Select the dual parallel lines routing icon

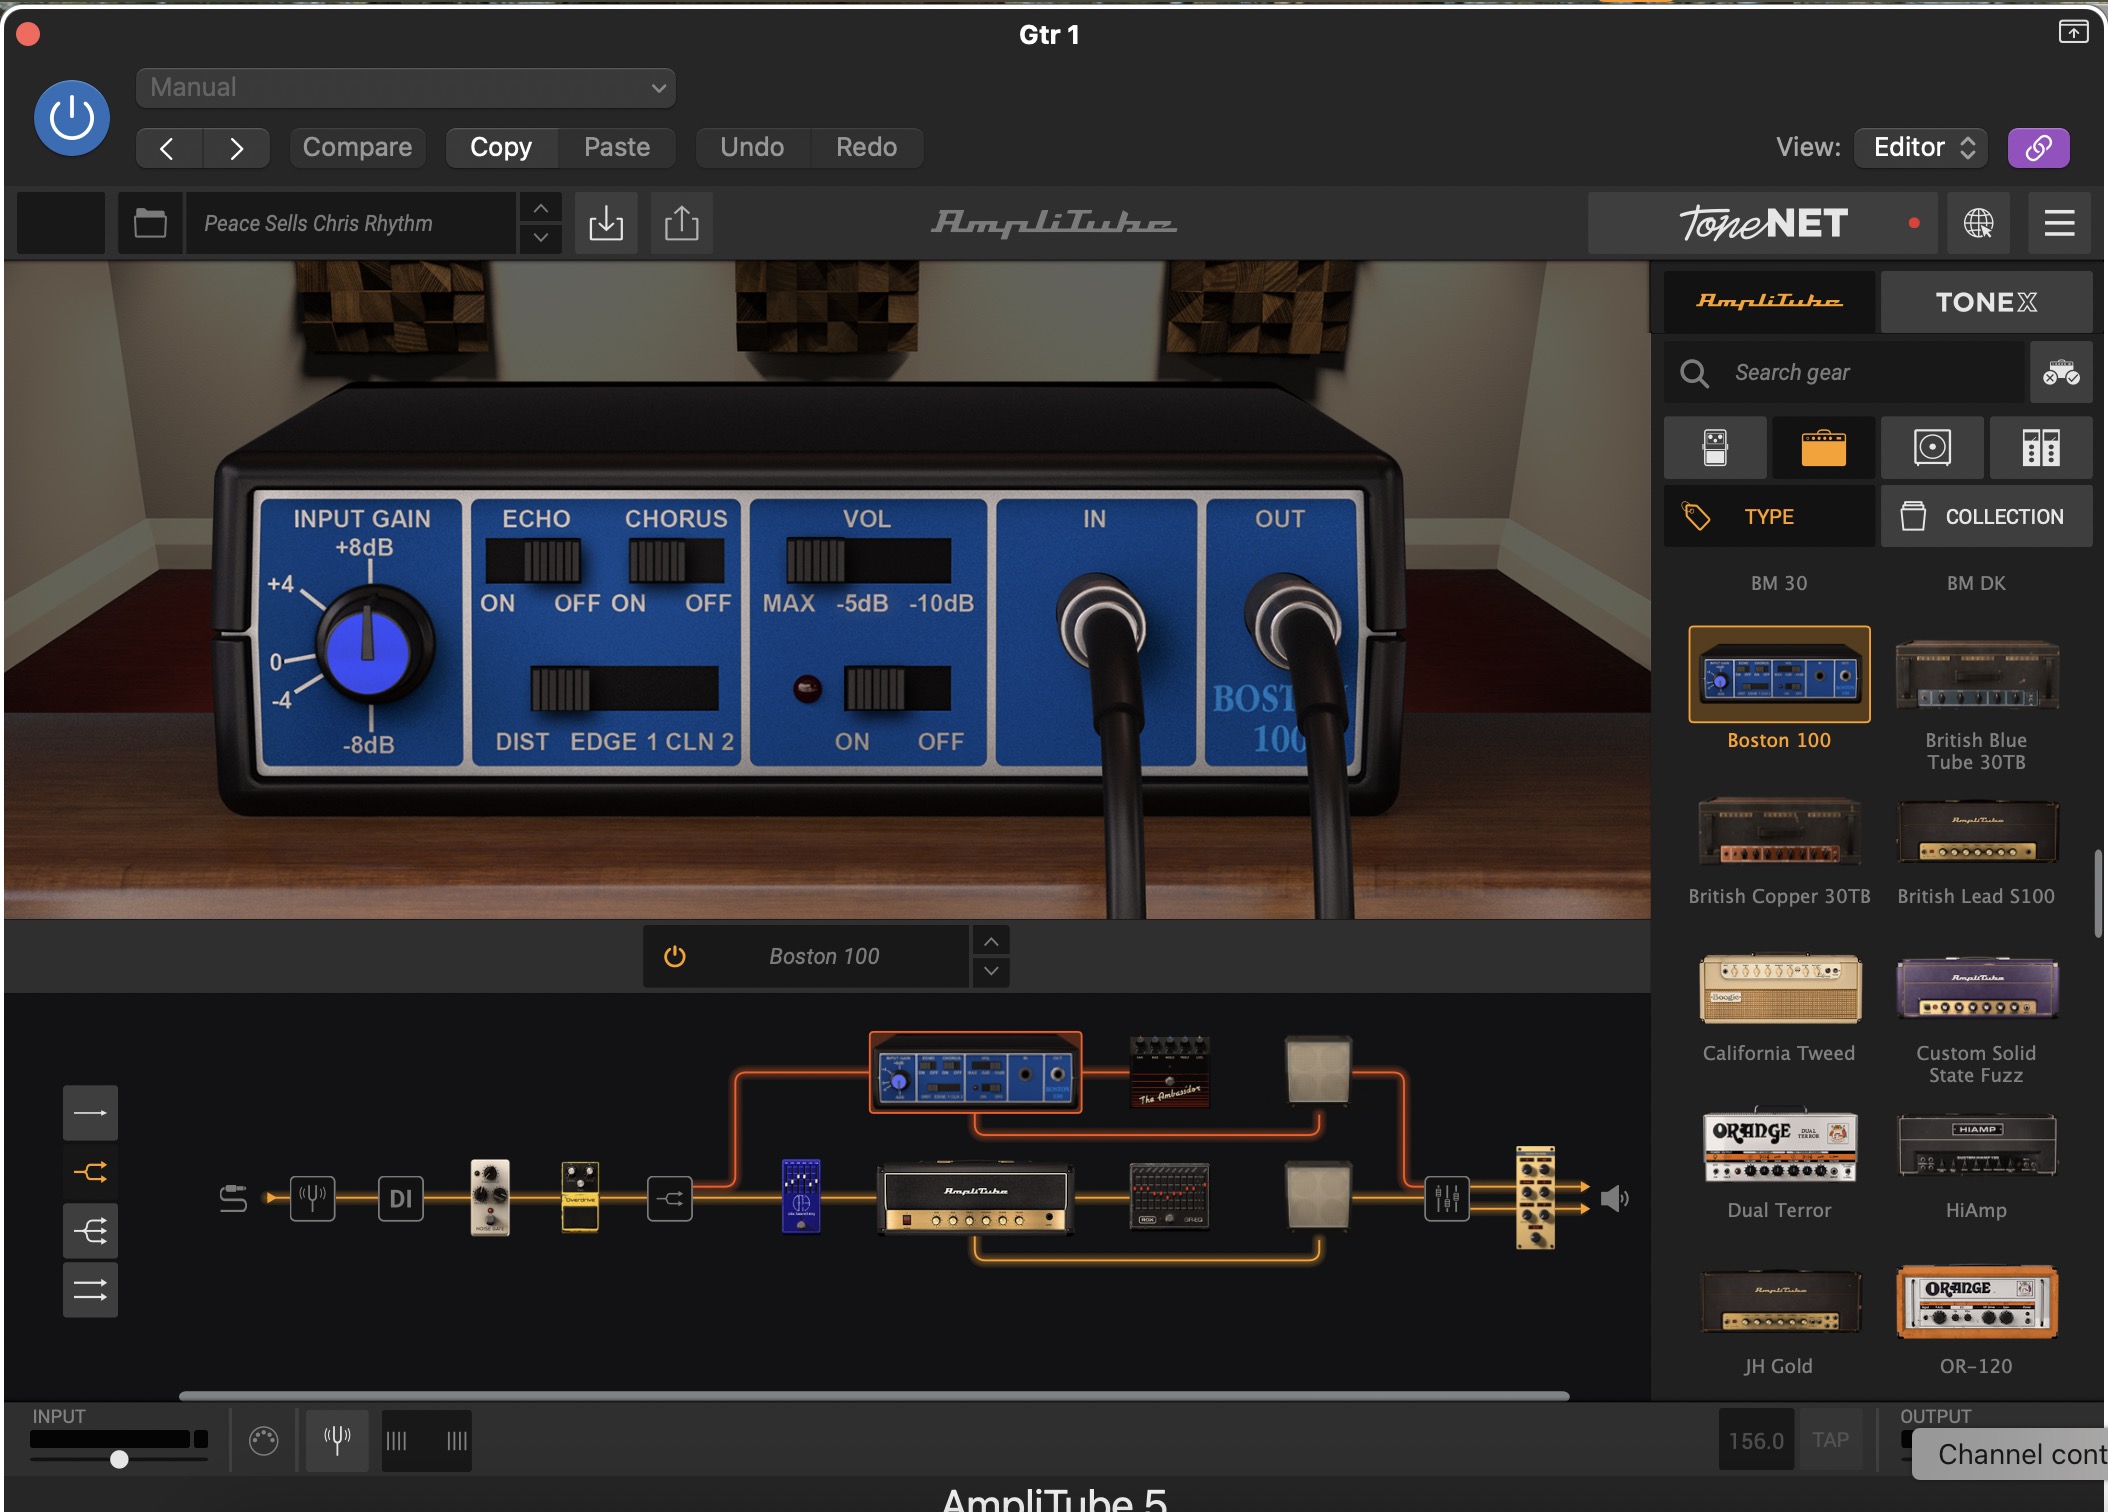tap(90, 1290)
